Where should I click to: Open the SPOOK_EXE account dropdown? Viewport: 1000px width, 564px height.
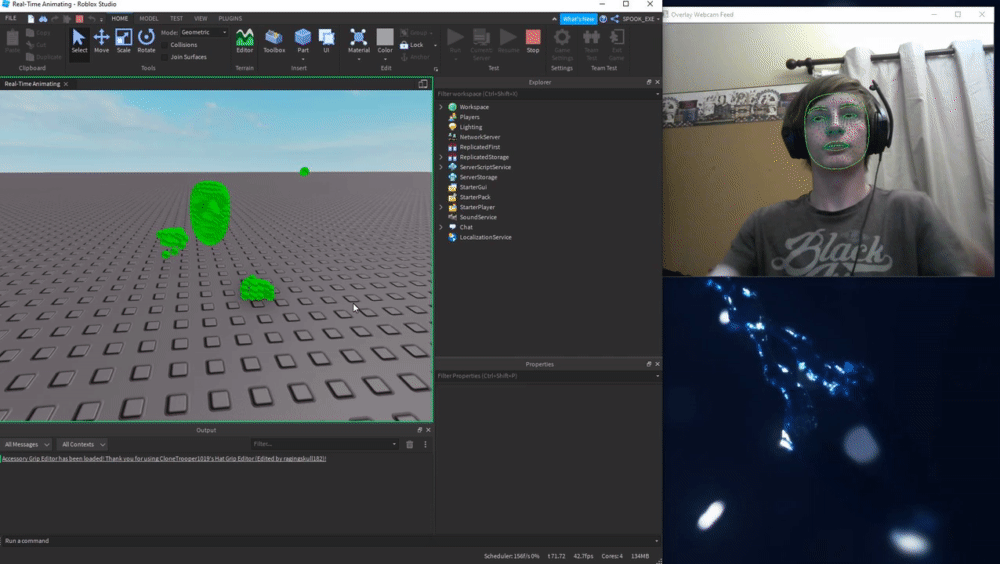point(641,19)
